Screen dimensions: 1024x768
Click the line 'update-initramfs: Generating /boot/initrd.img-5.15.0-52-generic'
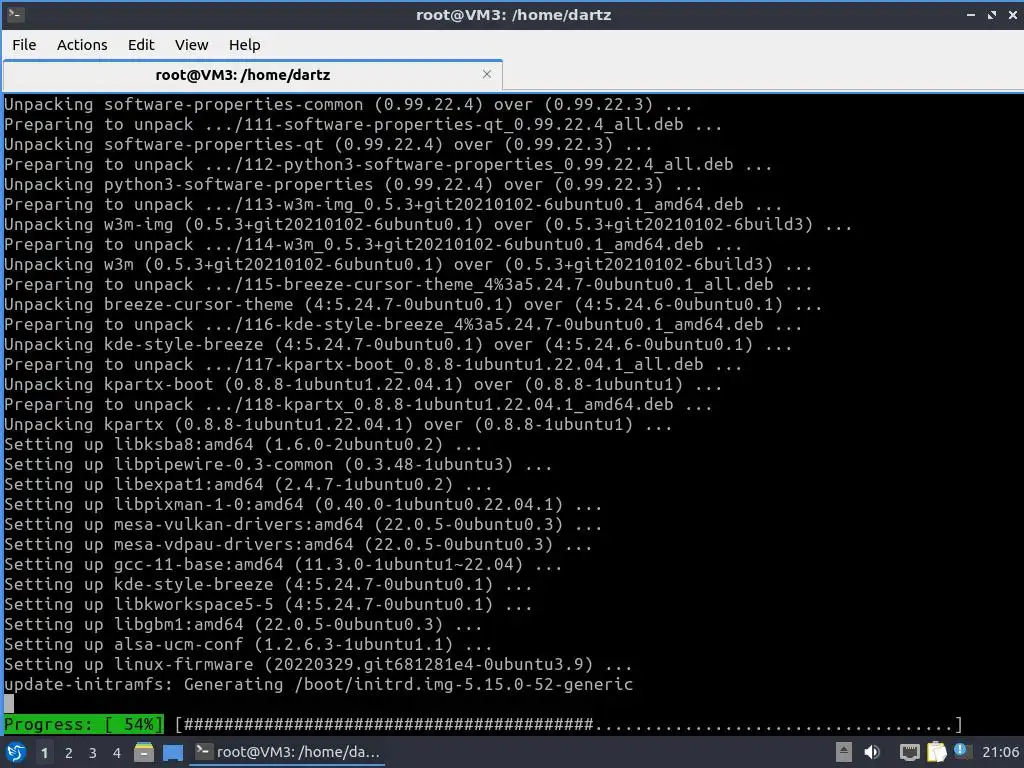[x=319, y=684]
